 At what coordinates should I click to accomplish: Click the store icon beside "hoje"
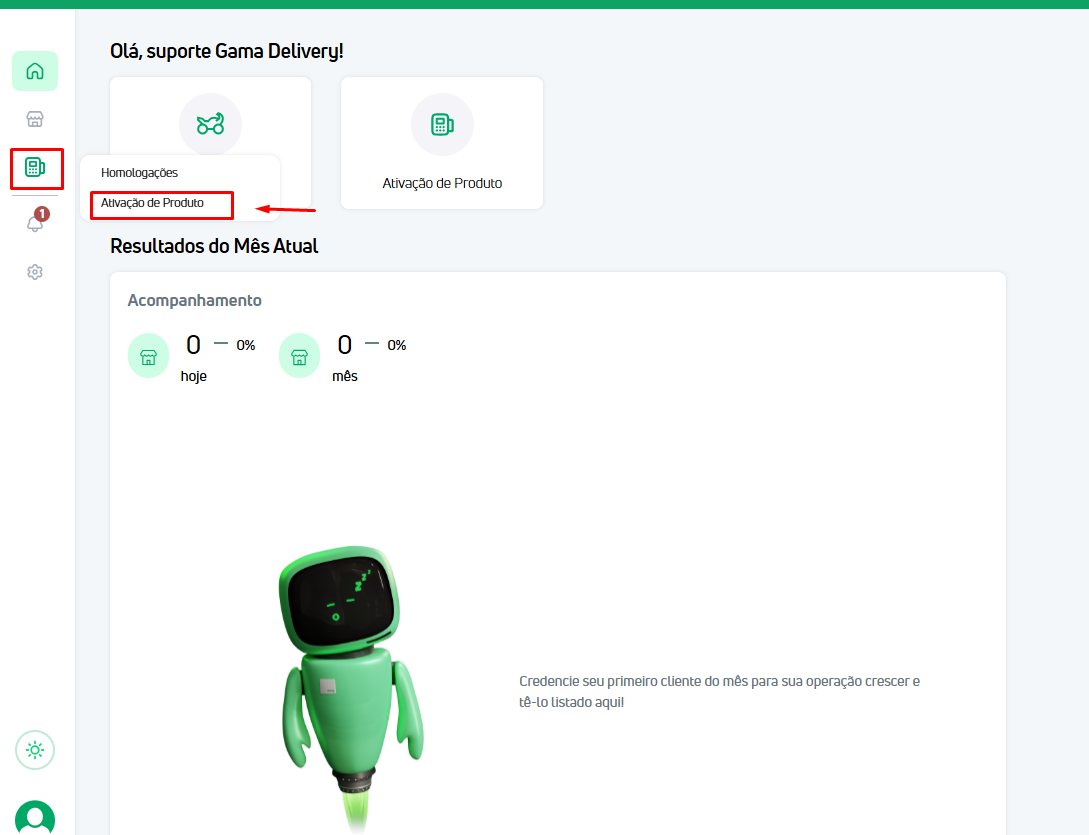148,356
